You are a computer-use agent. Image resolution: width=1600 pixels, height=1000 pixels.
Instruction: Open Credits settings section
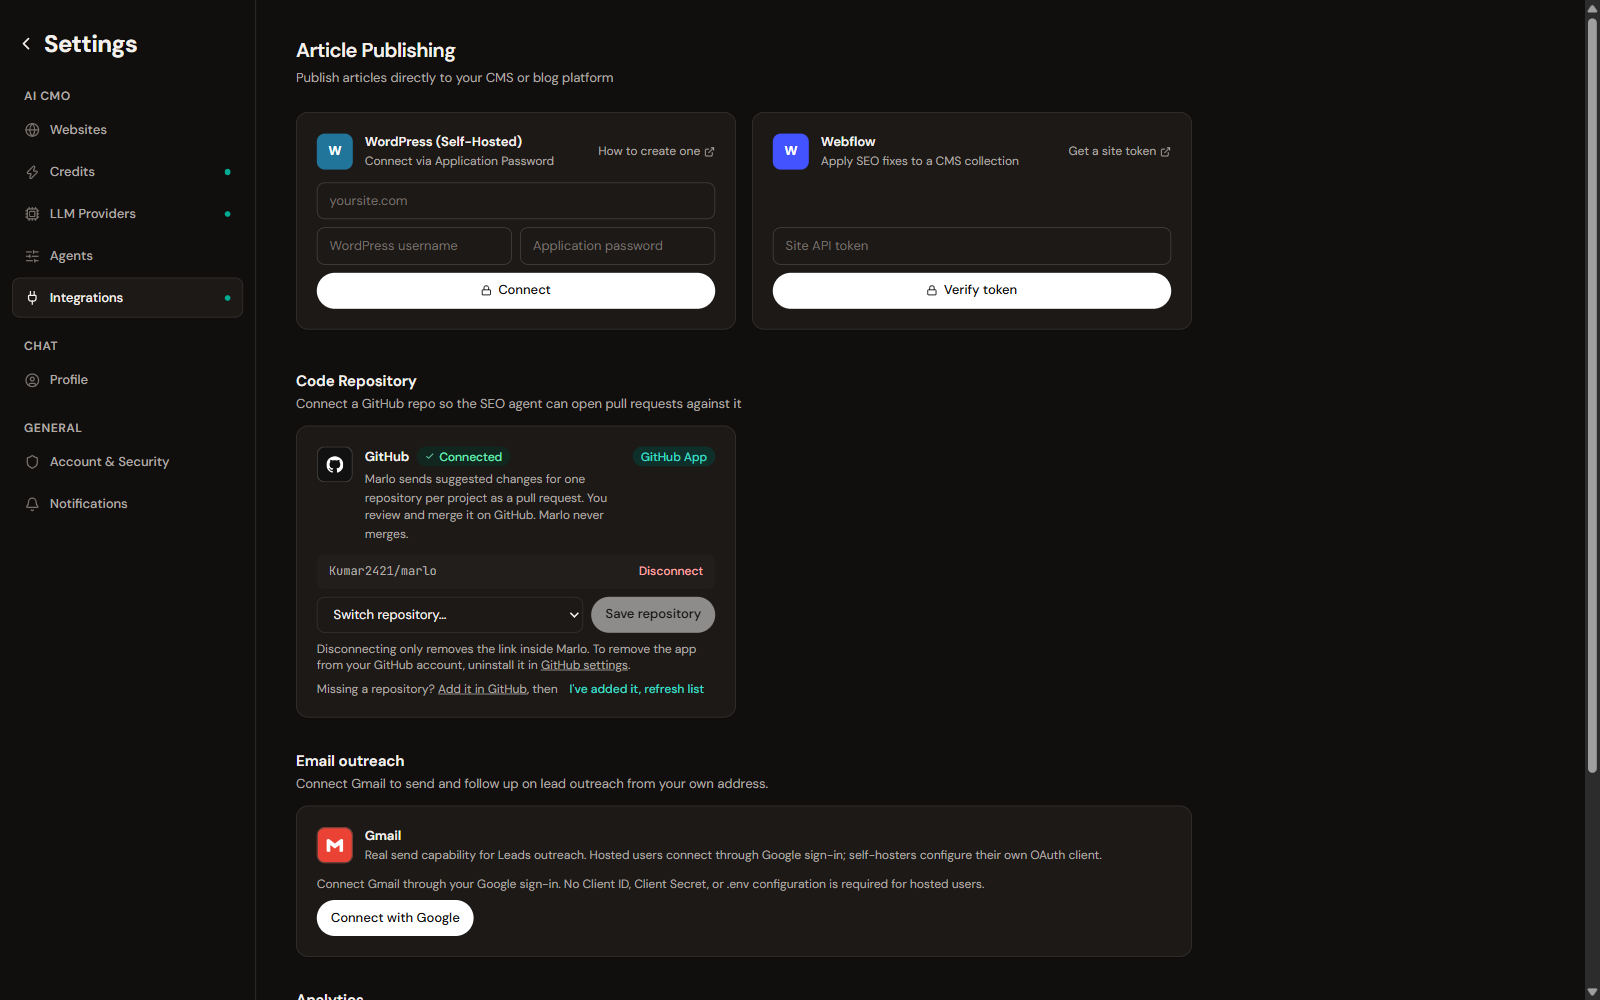[127, 172]
